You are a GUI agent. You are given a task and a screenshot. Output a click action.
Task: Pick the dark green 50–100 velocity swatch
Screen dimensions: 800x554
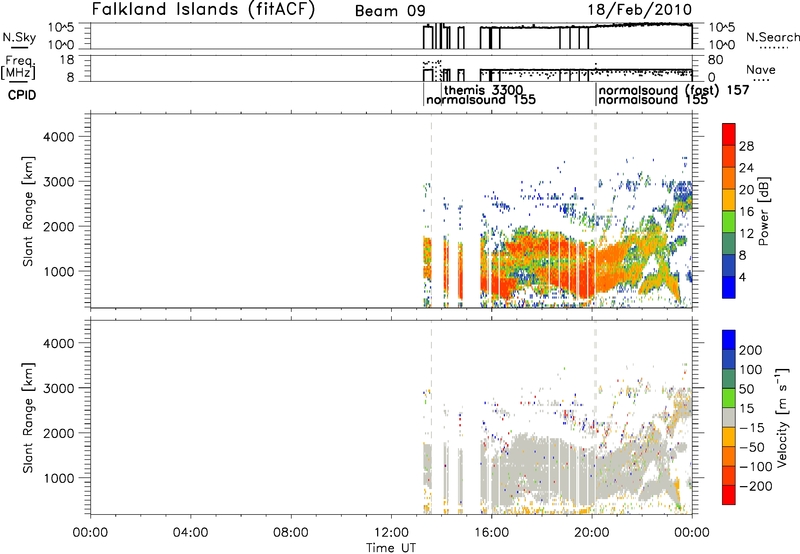point(729,379)
